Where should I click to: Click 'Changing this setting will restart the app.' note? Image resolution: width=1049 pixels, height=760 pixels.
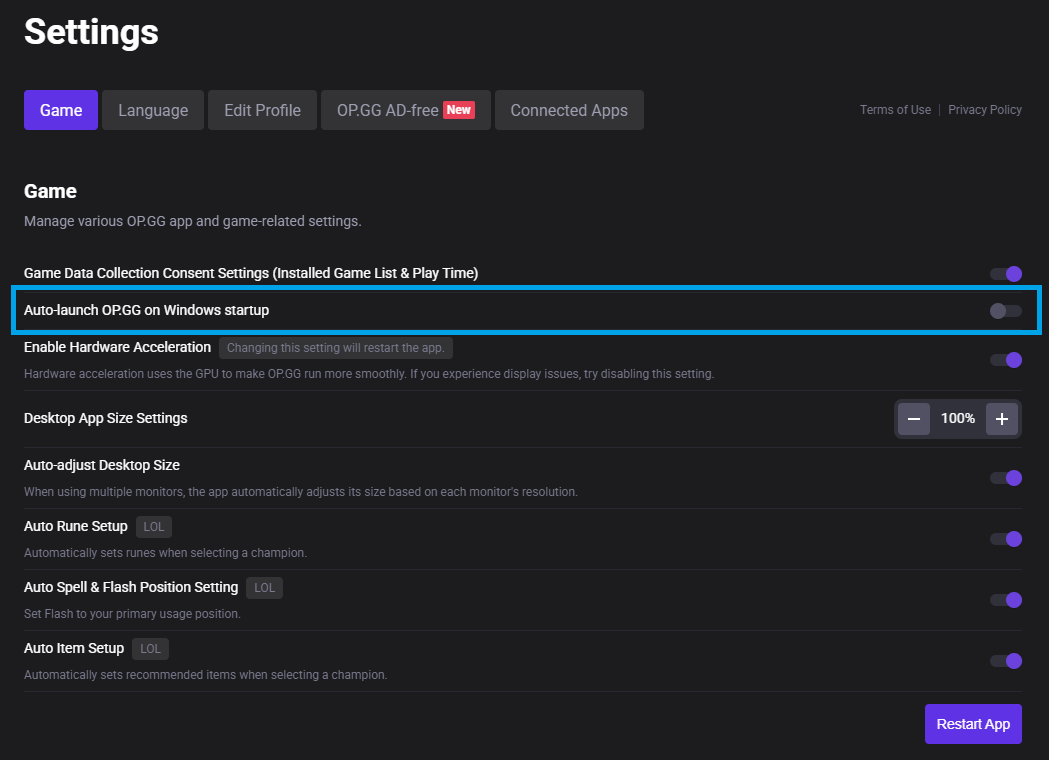tap(336, 348)
